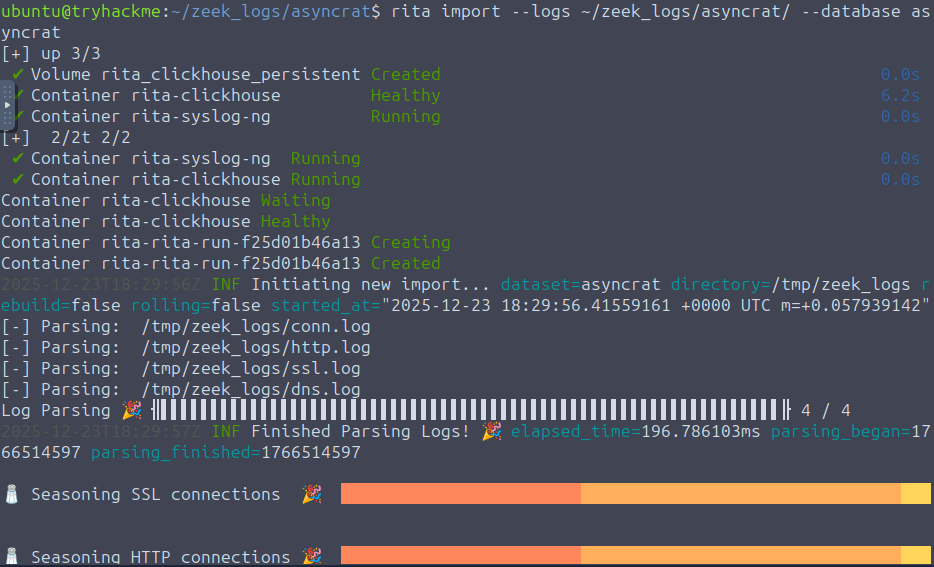
Task: Click yellow end segment of HTTP seasoning bar
Action: pos(915,556)
